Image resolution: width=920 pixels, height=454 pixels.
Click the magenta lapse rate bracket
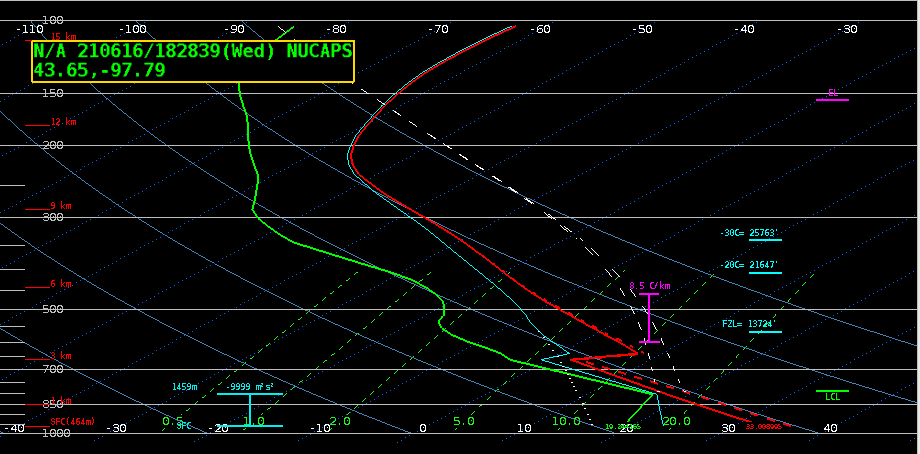(x=649, y=317)
